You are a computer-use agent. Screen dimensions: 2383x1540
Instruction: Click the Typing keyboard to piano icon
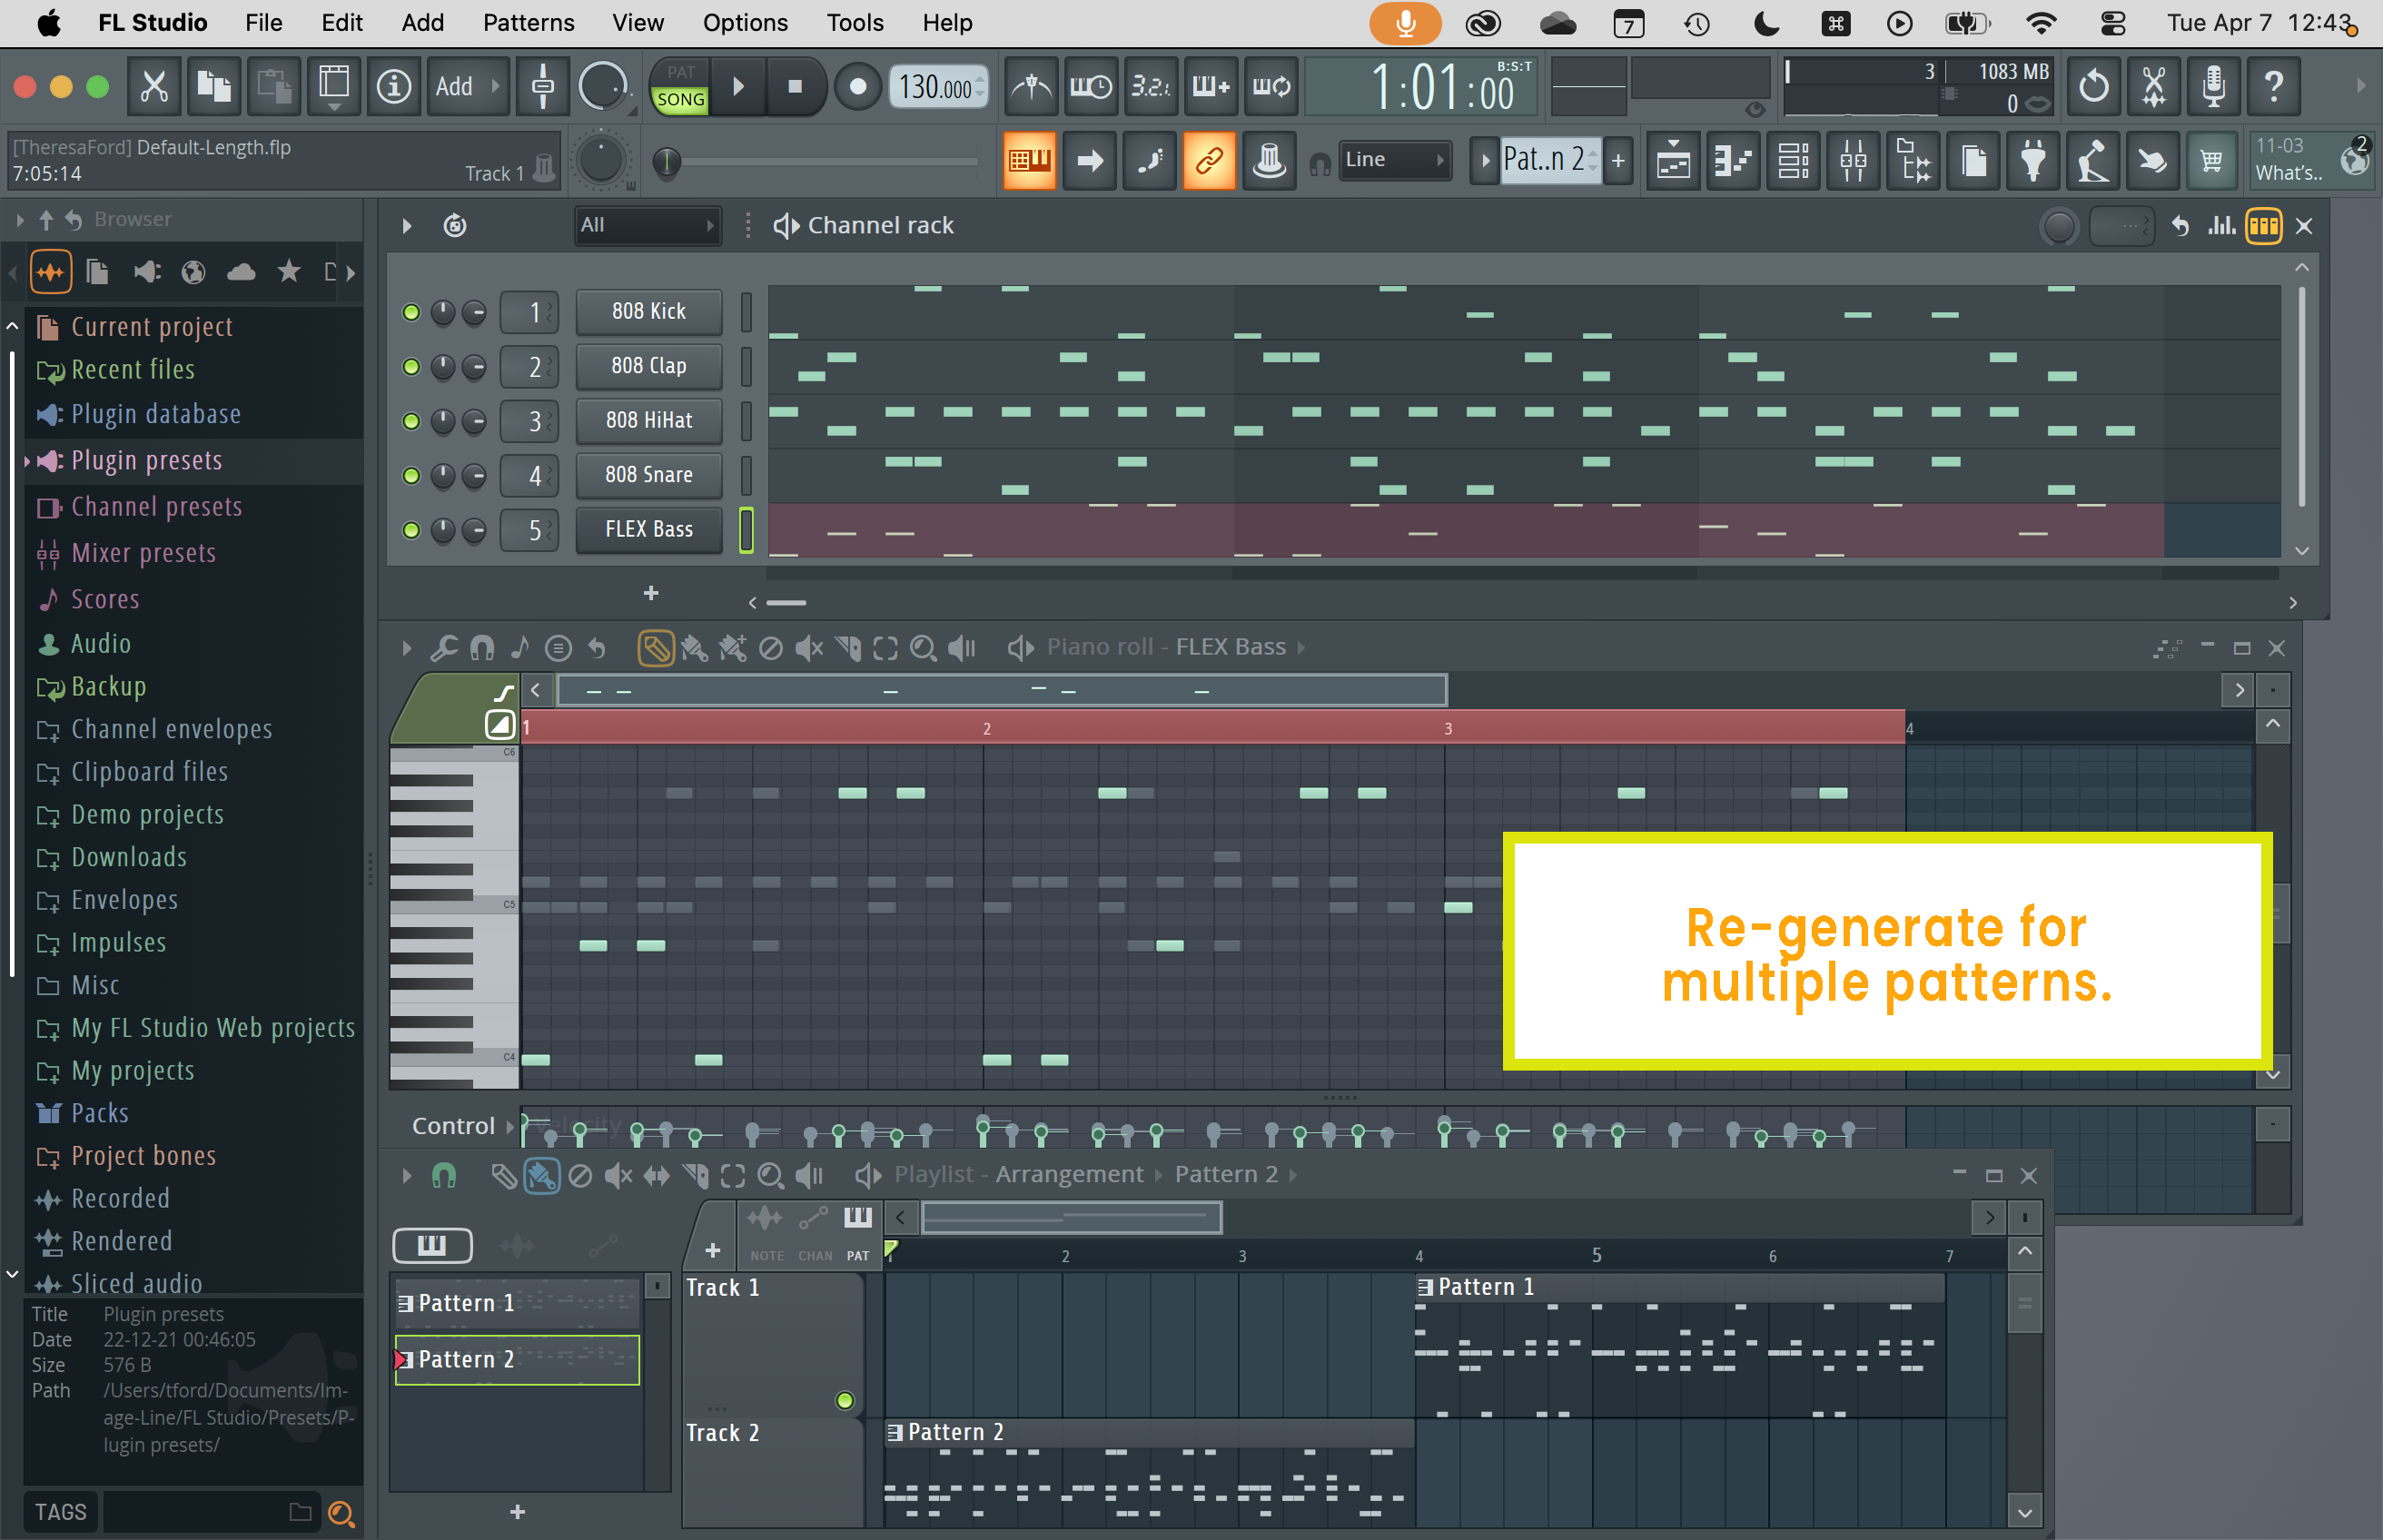tap(1029, 161)
